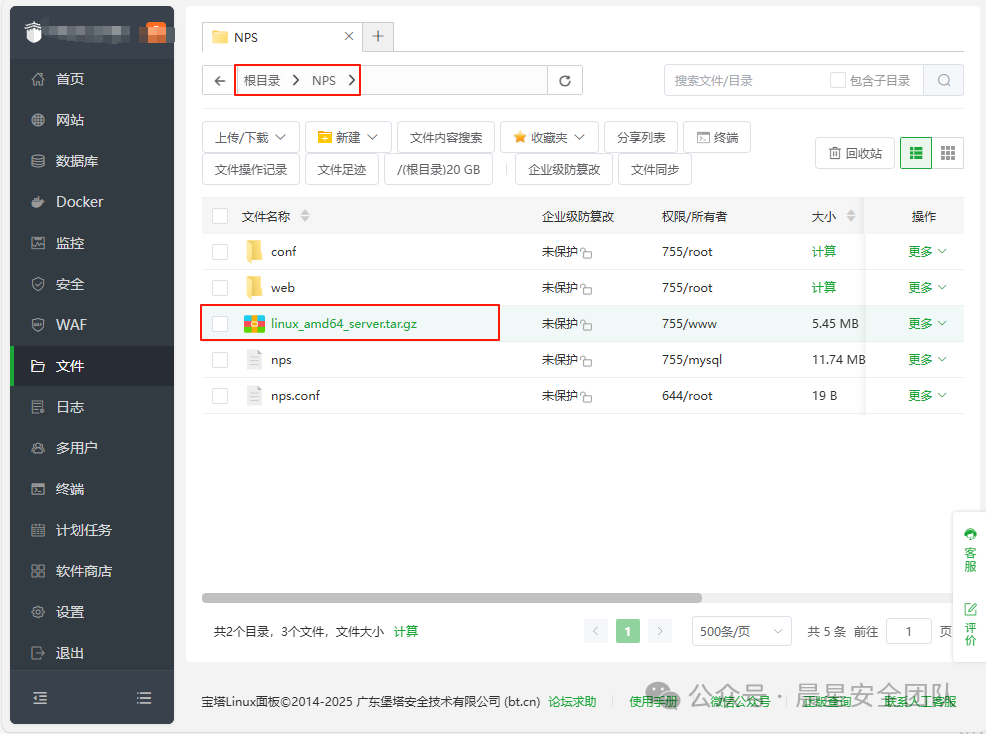
Task: Expand the Upload/Download dropdown
Action: pos(250,137)
